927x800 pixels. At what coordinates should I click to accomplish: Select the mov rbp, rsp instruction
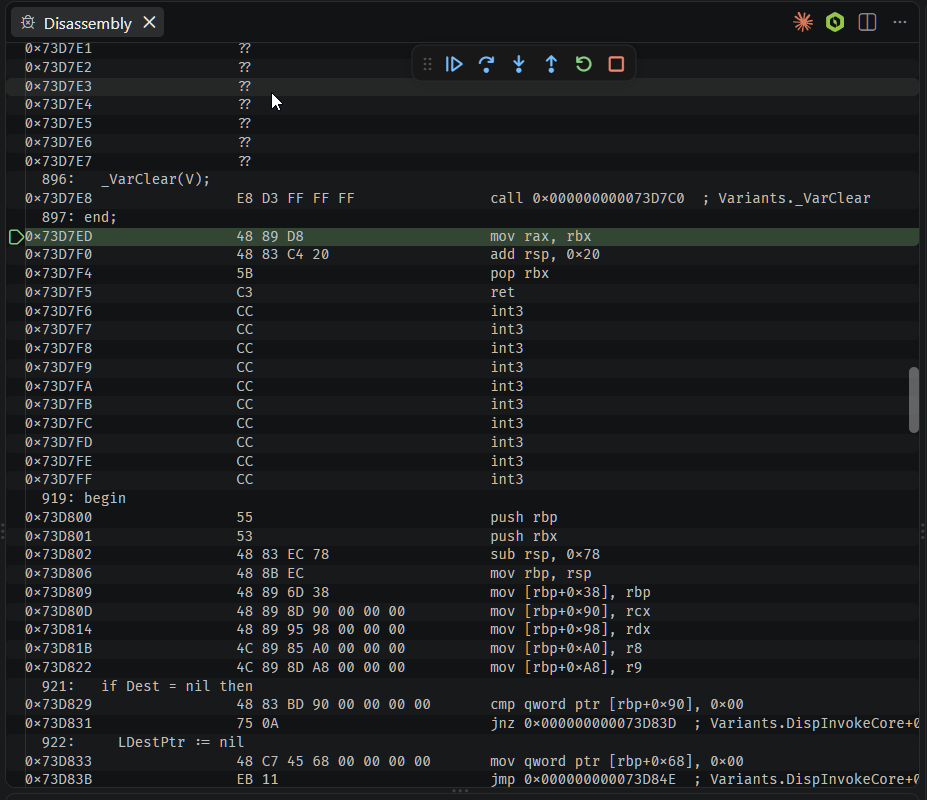540,574
